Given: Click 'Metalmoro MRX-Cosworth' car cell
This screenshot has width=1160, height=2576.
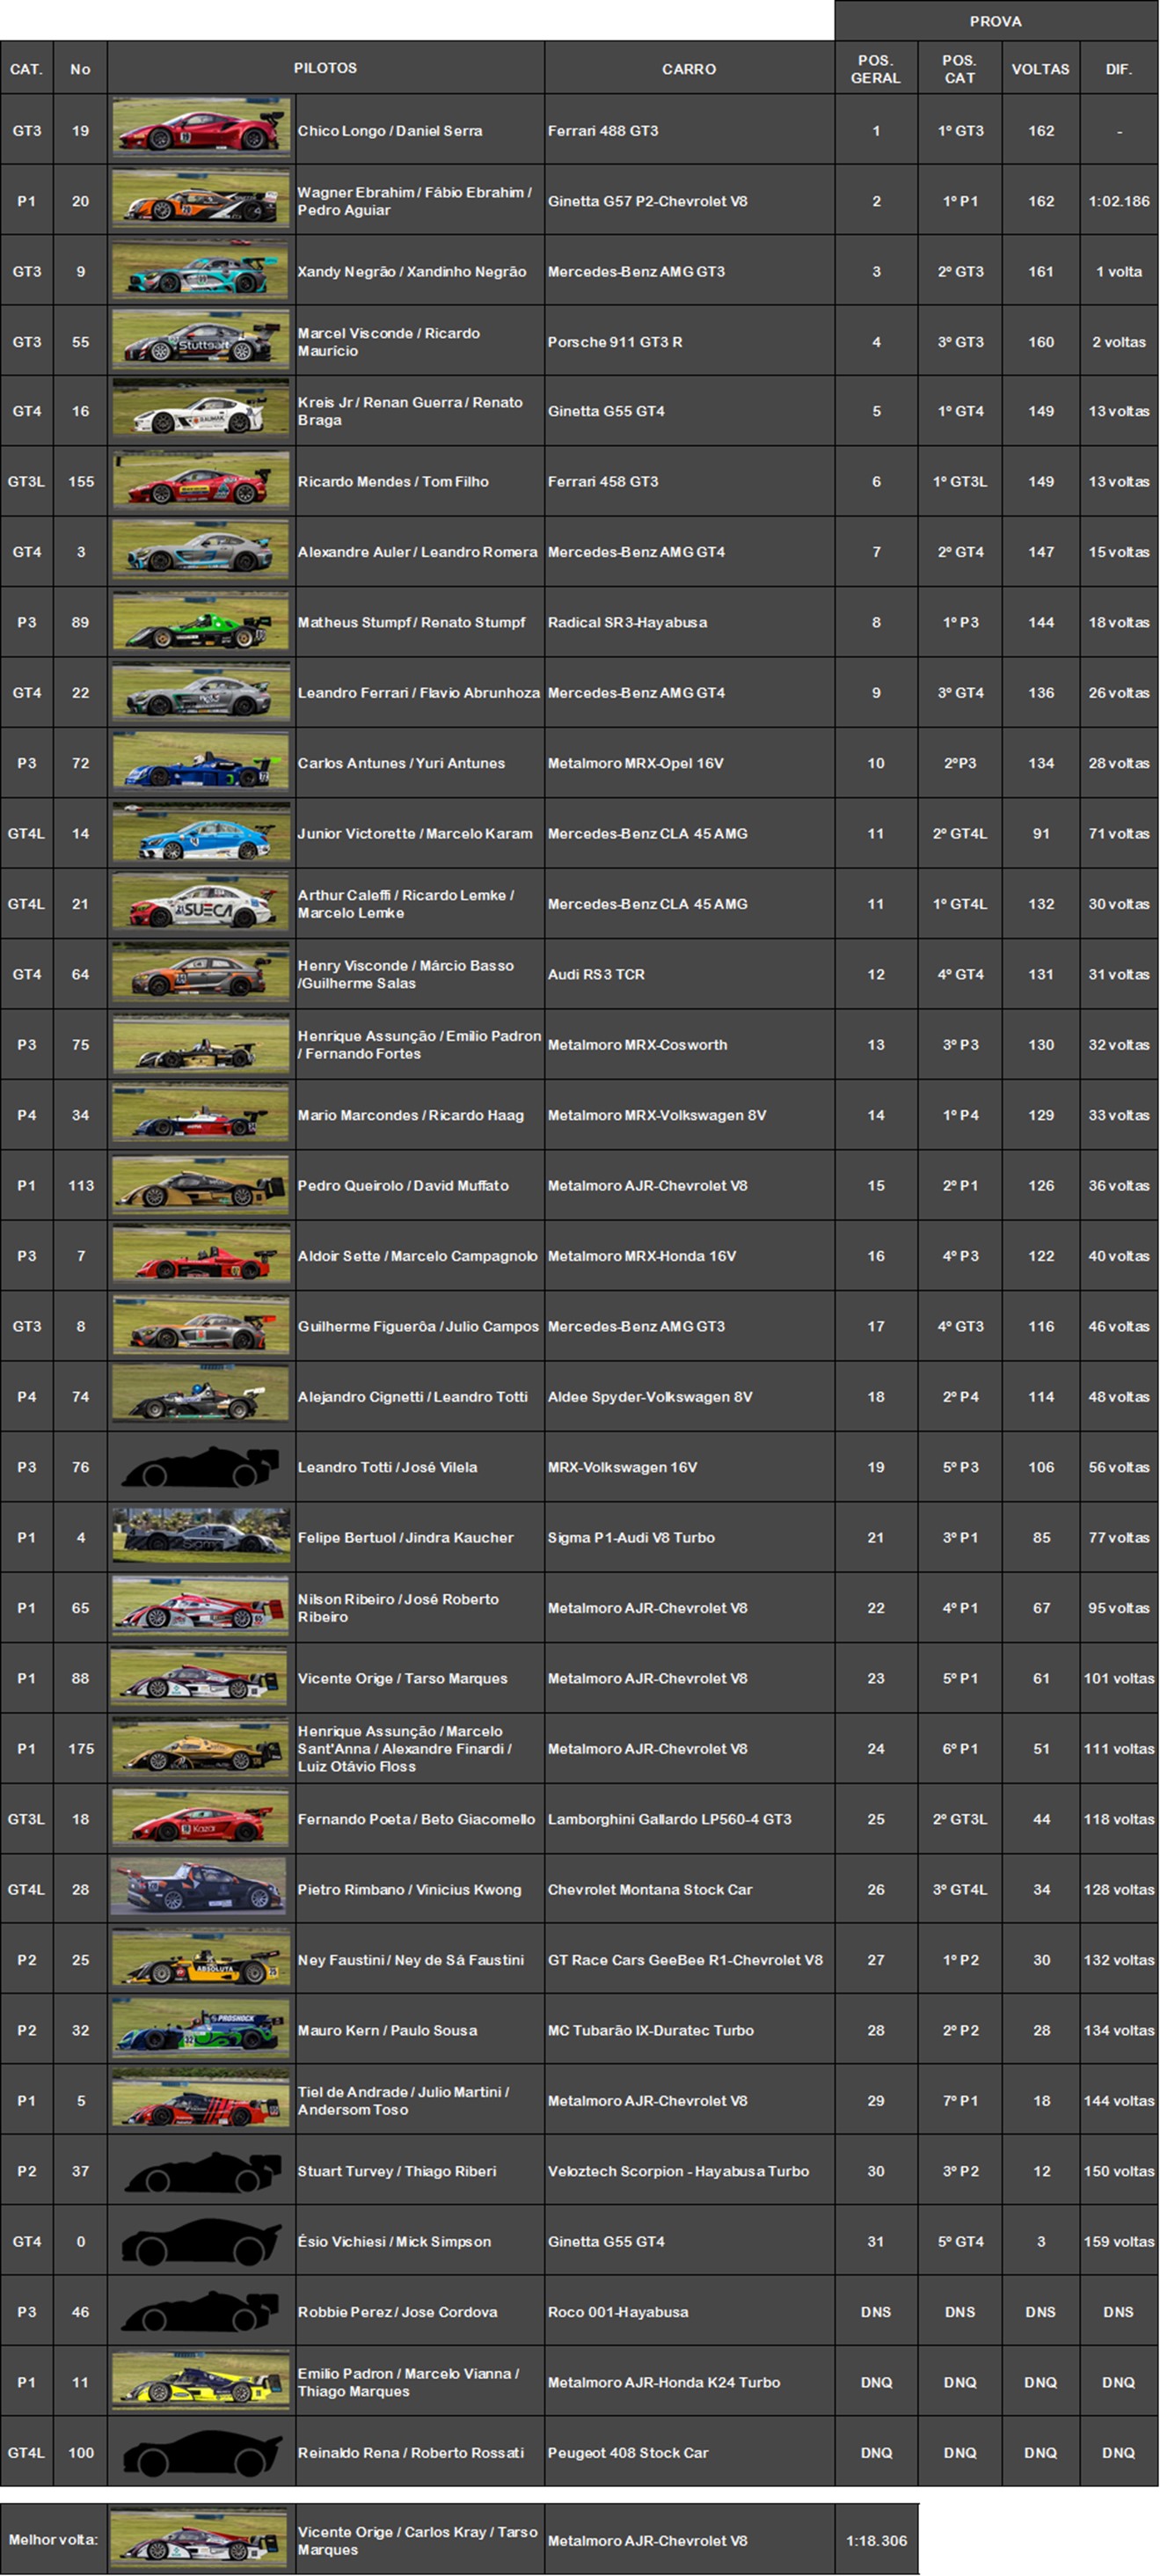Looking at the screenshot, I should click(689, 1045).
